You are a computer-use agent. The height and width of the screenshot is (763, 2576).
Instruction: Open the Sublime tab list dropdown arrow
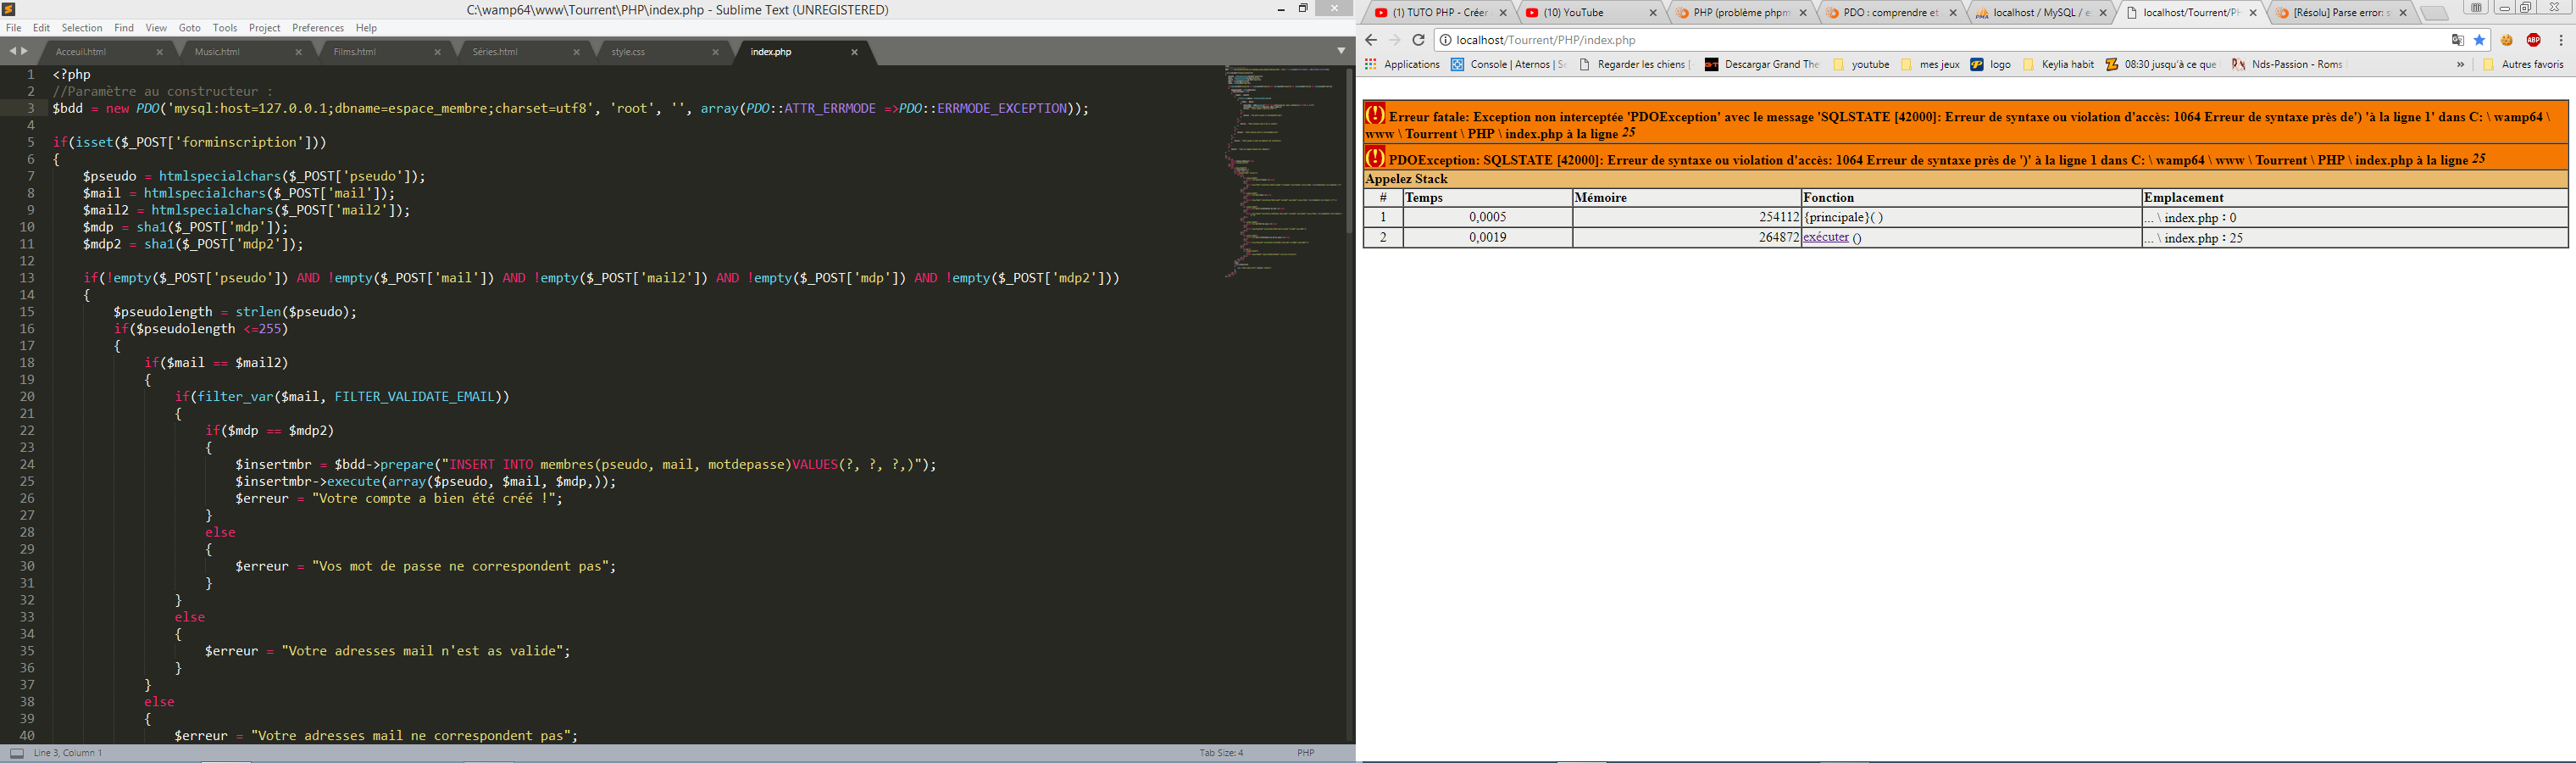coord(1341,51)
